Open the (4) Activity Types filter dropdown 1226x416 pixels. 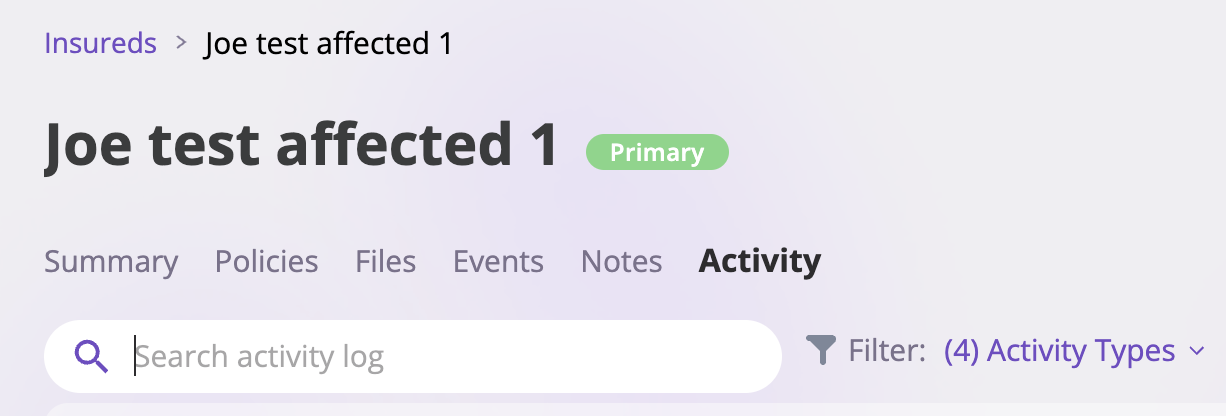click(x=1075, y=351)
